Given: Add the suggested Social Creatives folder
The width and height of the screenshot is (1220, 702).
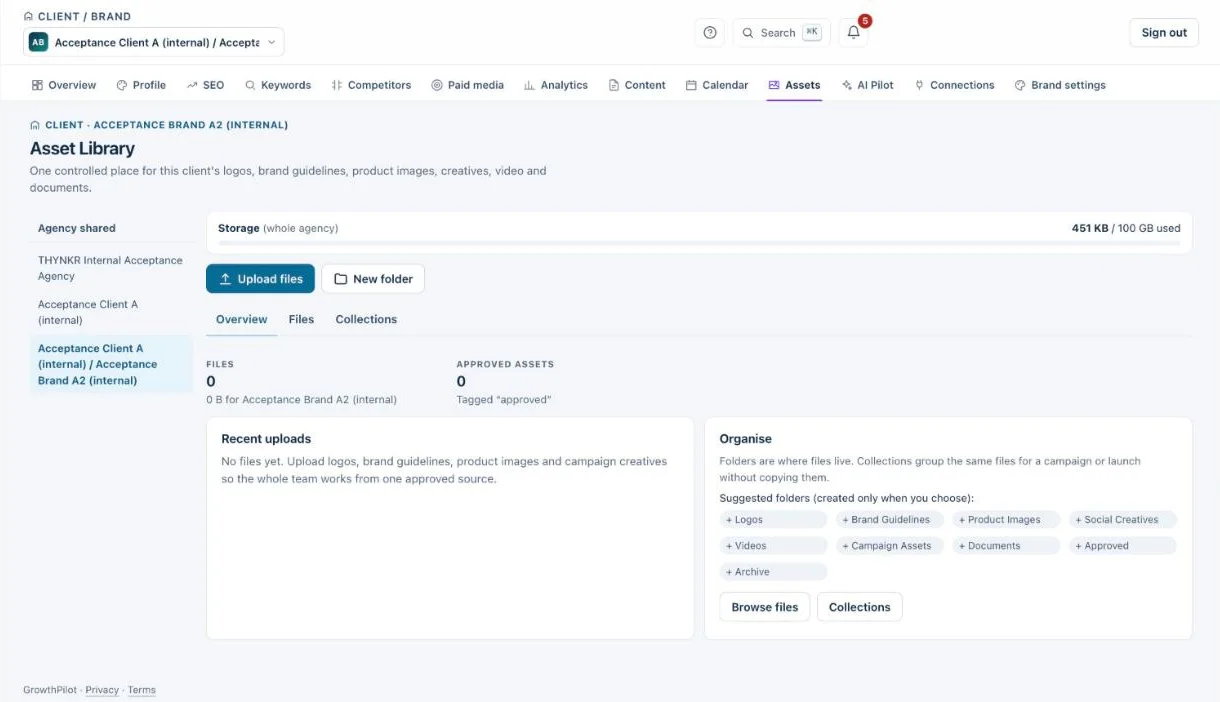Looking at the screenshot, I should pyautogui.click(x=1123, y=520).
